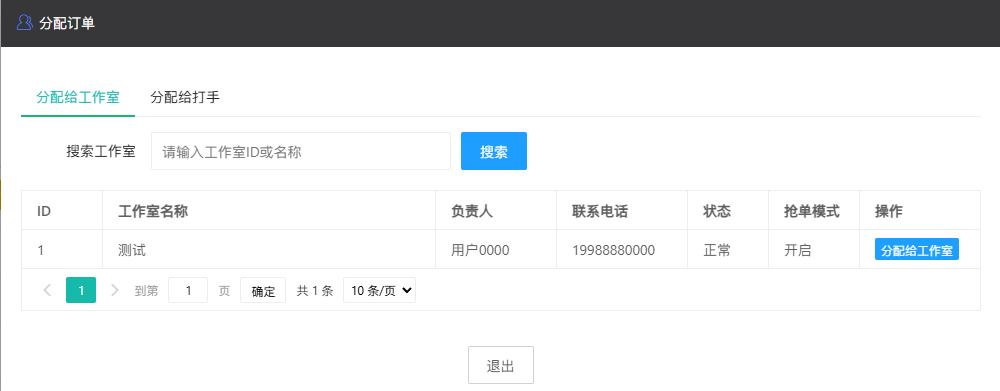
Task: Click the 开启 grab mode cell
Action: pyautogui.click(x=814, y=250)
